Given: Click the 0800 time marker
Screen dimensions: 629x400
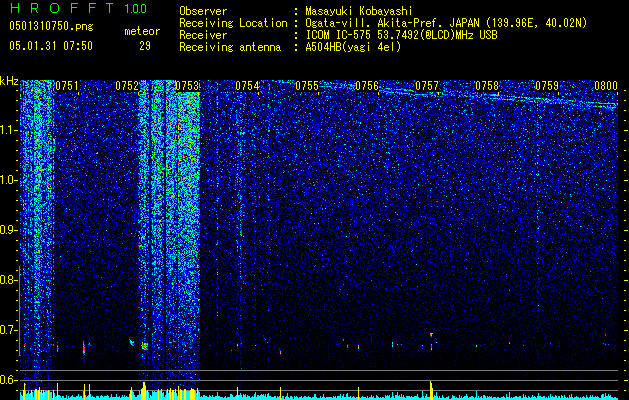Looking at the screenshot, I should pyautogui.click(x=606, y=86).
